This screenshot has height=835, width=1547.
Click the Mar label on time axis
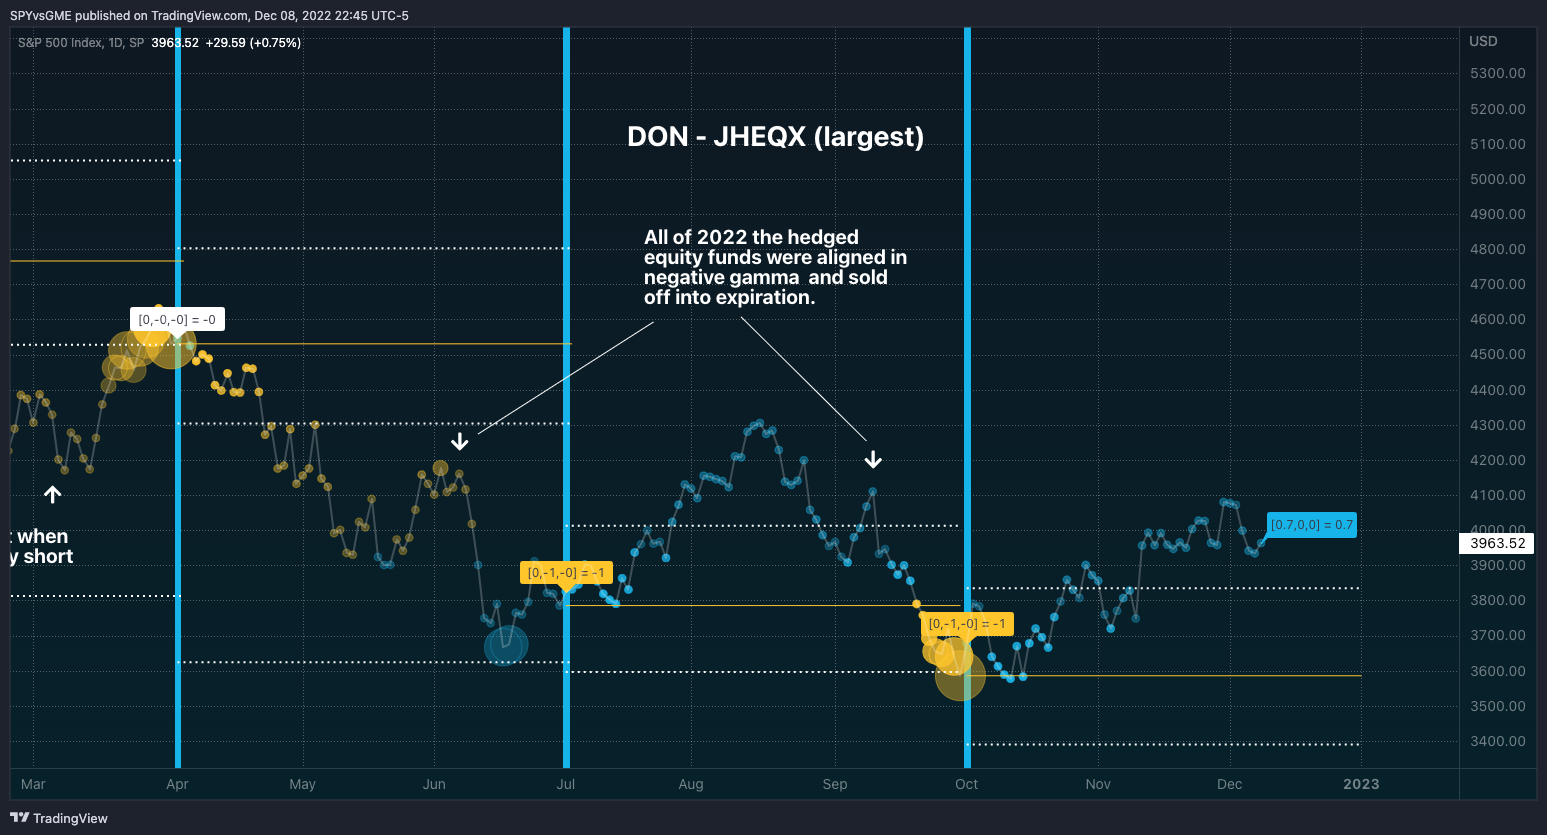pos(33,784)
